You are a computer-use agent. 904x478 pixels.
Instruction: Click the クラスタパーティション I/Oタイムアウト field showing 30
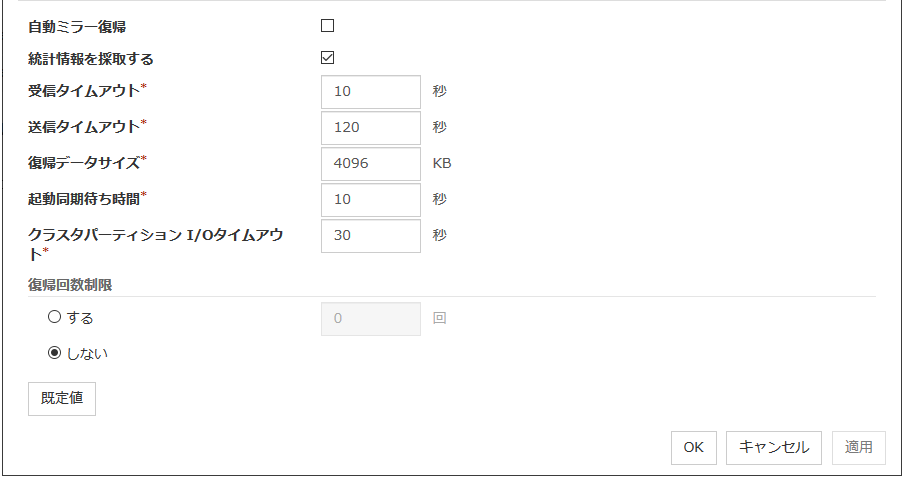pyautogui.click(x=370, y=236)
